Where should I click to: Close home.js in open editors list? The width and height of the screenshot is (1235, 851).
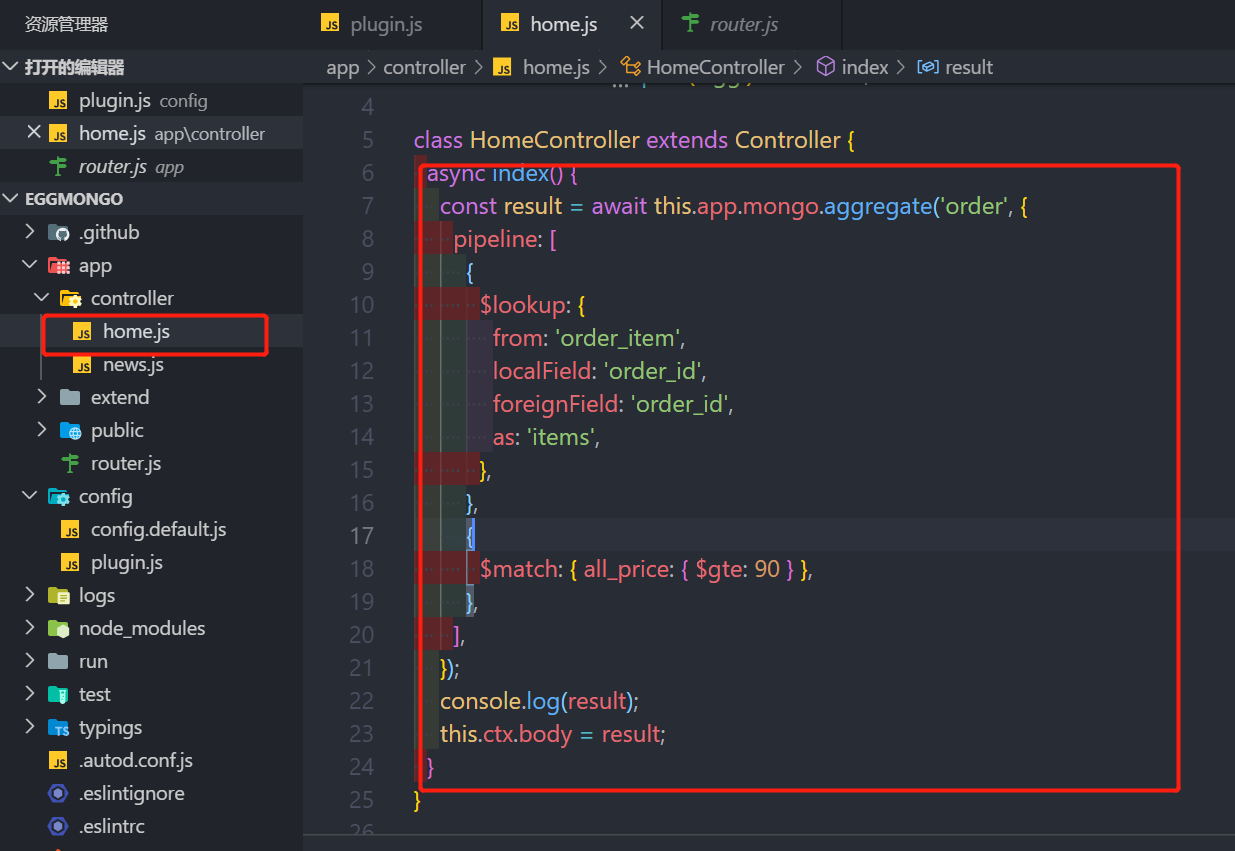coord(34,133)
